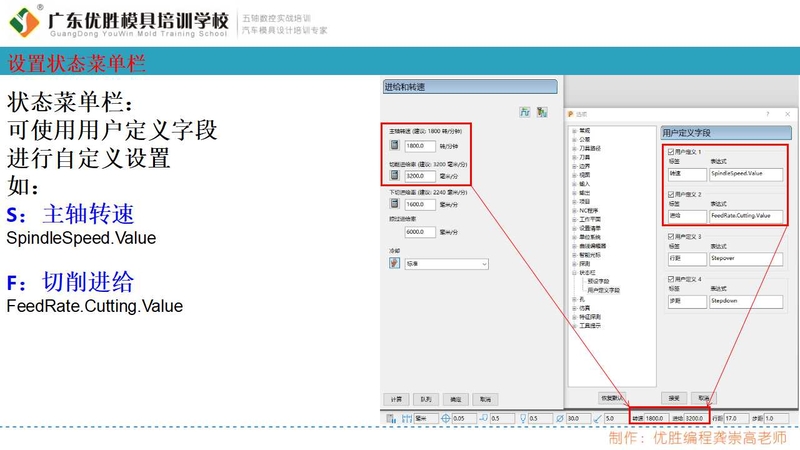
Task: Click the status bar 行距 field showing 17.0
Action: [x=736, y=418]
